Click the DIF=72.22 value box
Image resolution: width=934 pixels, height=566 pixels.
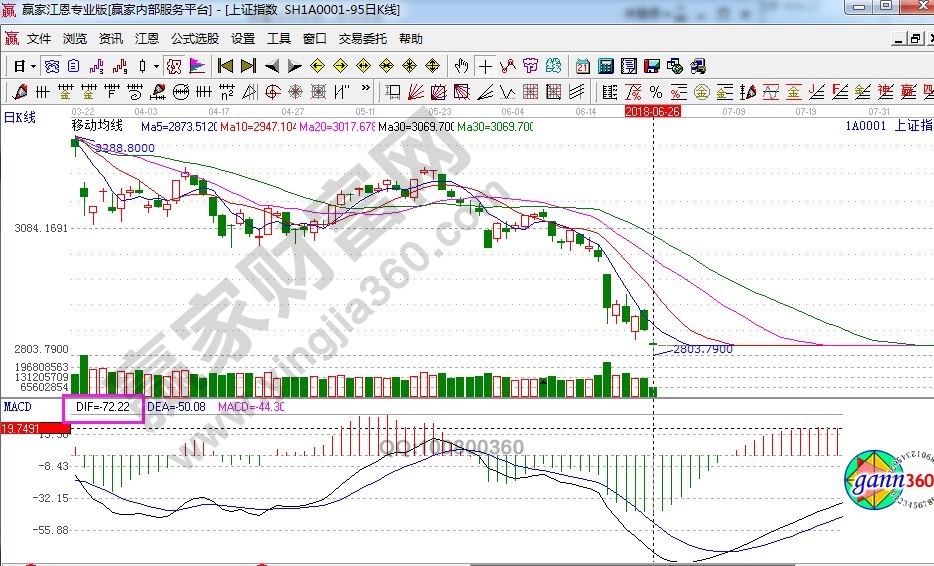(103, 408)
